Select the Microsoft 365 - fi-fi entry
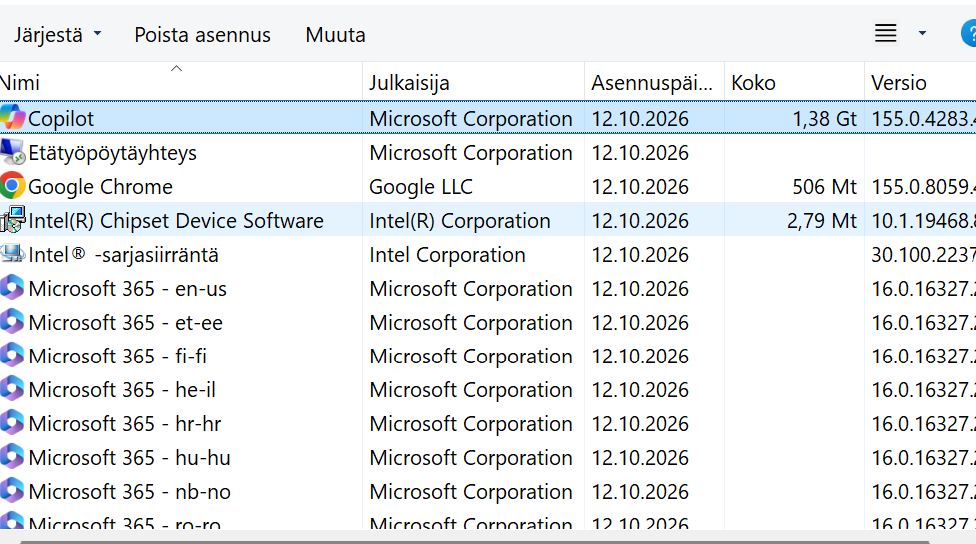Screen dimensions: 976x544 pos(117,356)
